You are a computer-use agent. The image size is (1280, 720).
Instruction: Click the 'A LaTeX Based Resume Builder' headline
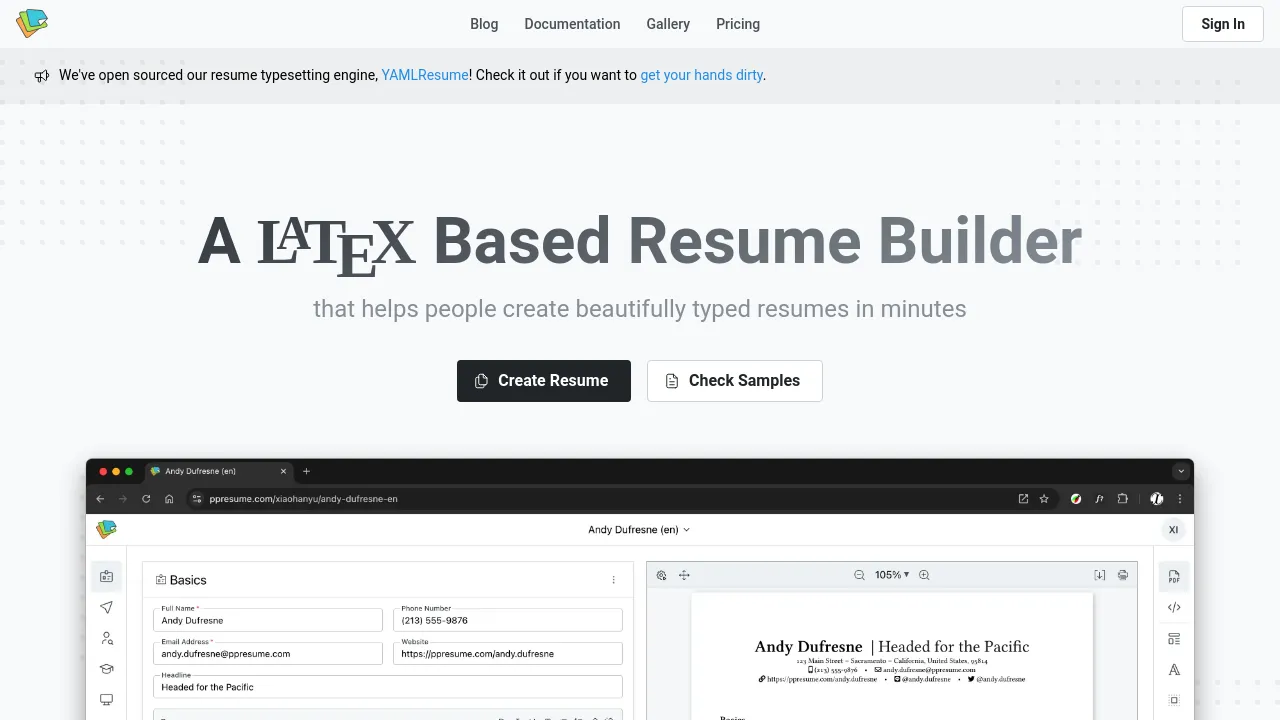[x=640, y=242]
